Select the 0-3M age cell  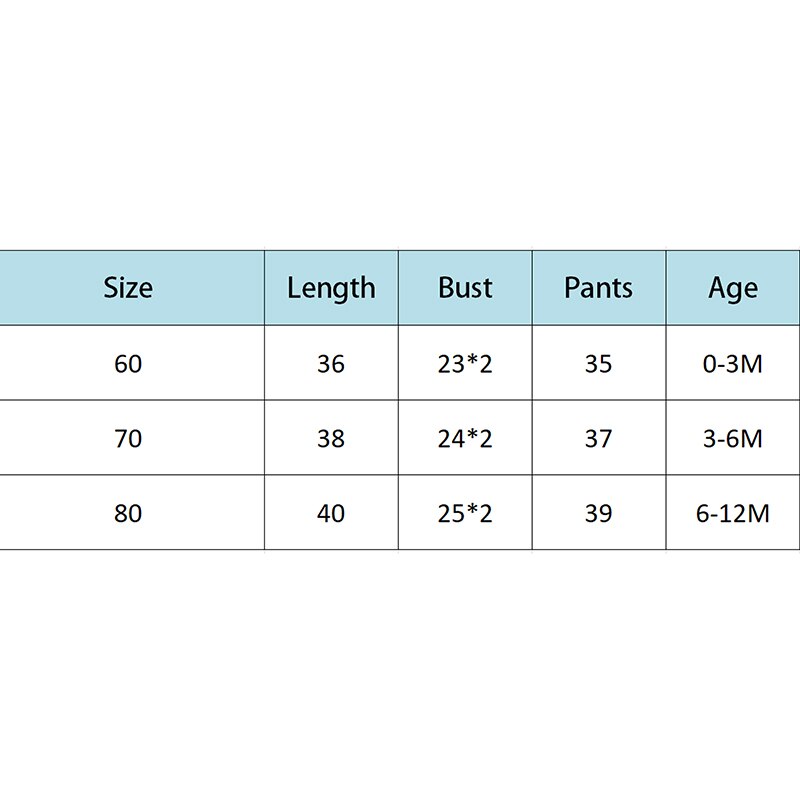[x=733, y=363]
